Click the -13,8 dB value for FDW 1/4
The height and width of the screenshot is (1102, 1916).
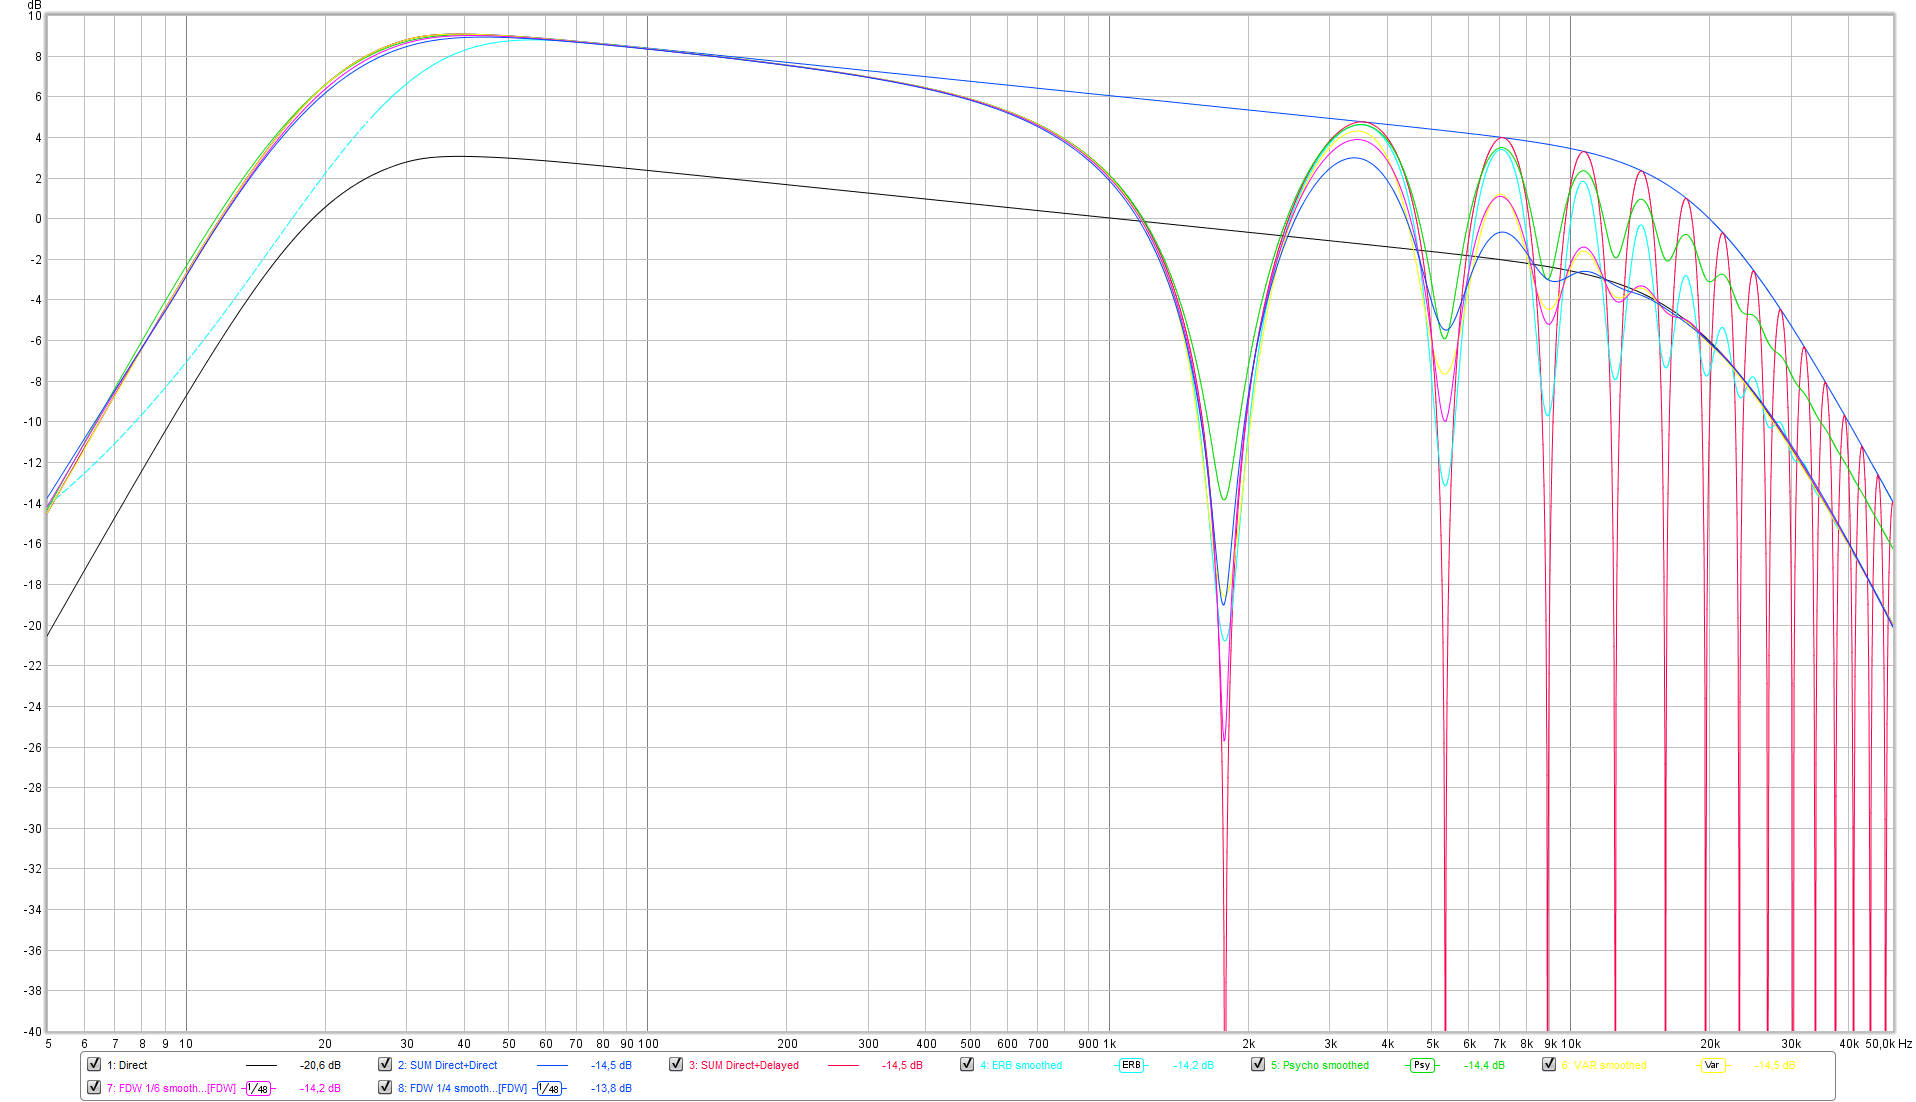[611, 1088]
